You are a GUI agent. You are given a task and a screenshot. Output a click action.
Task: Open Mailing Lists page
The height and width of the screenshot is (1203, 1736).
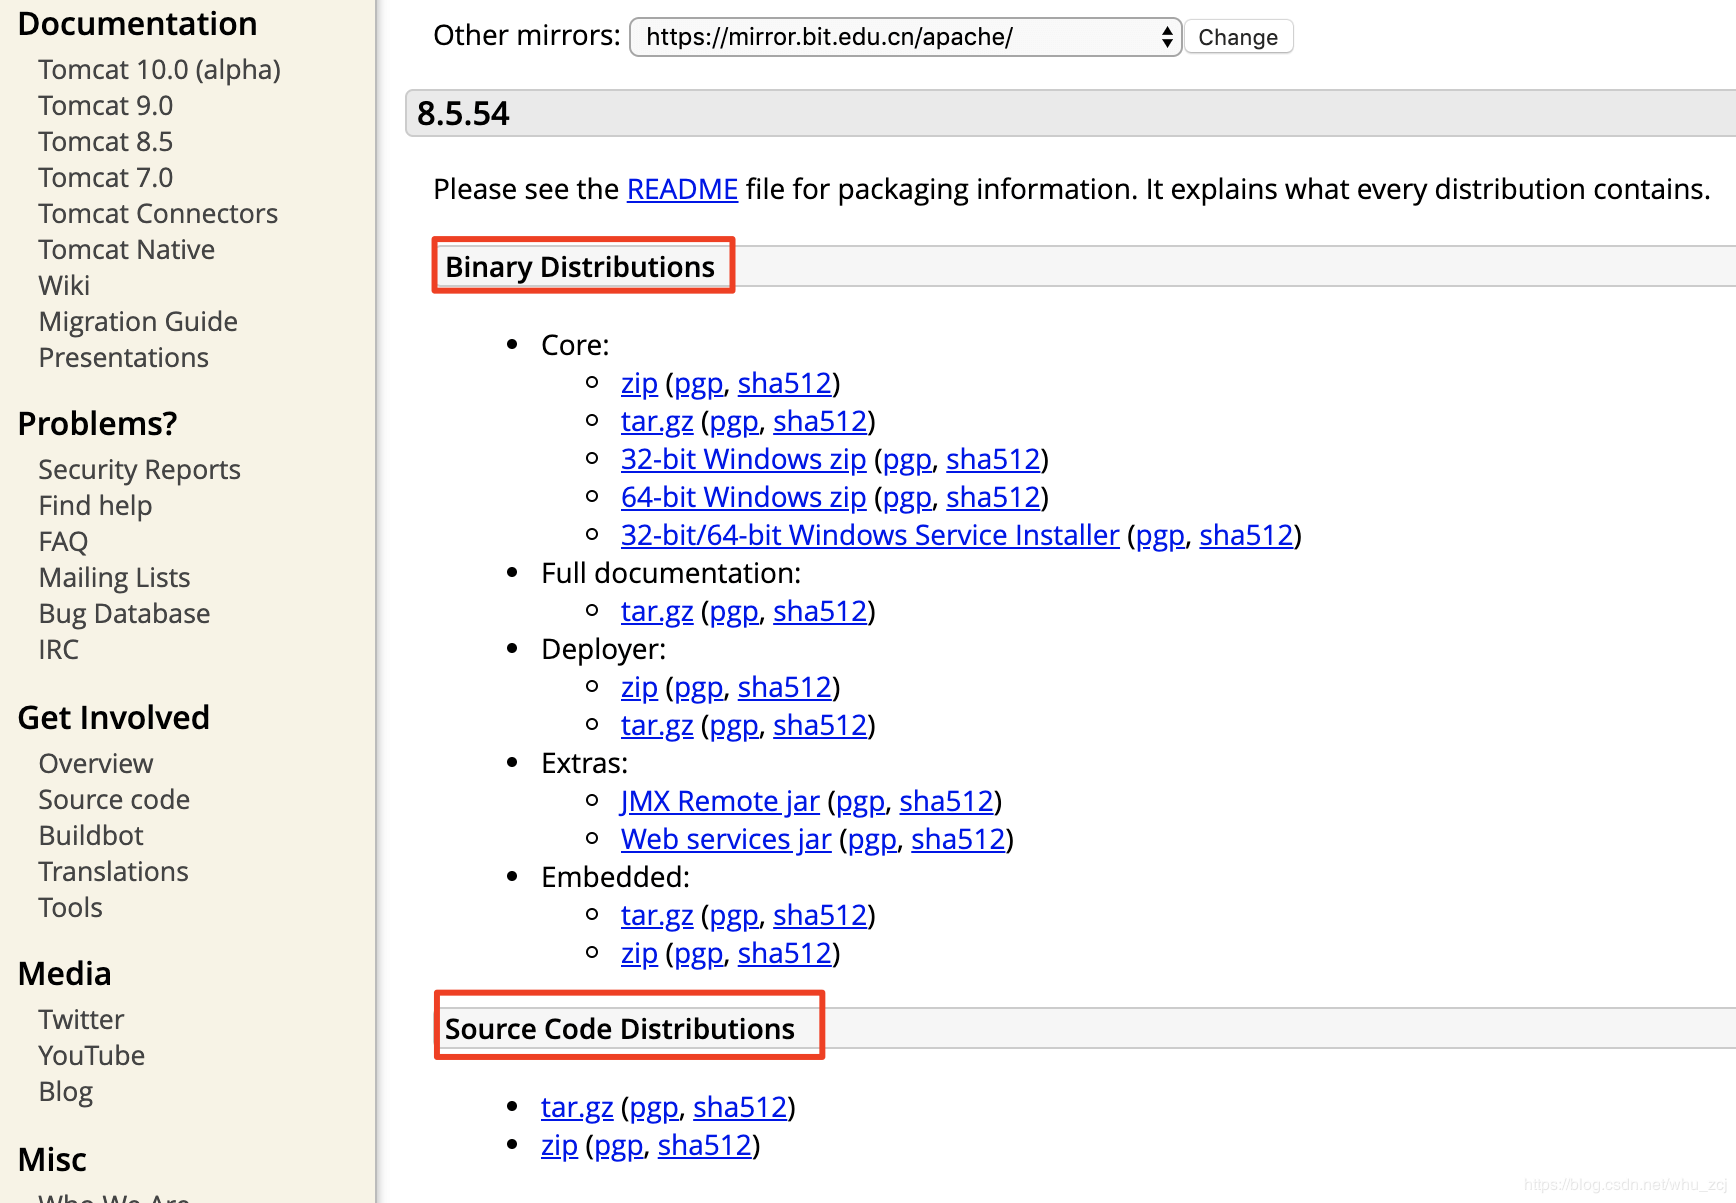[x=114, y=578]
